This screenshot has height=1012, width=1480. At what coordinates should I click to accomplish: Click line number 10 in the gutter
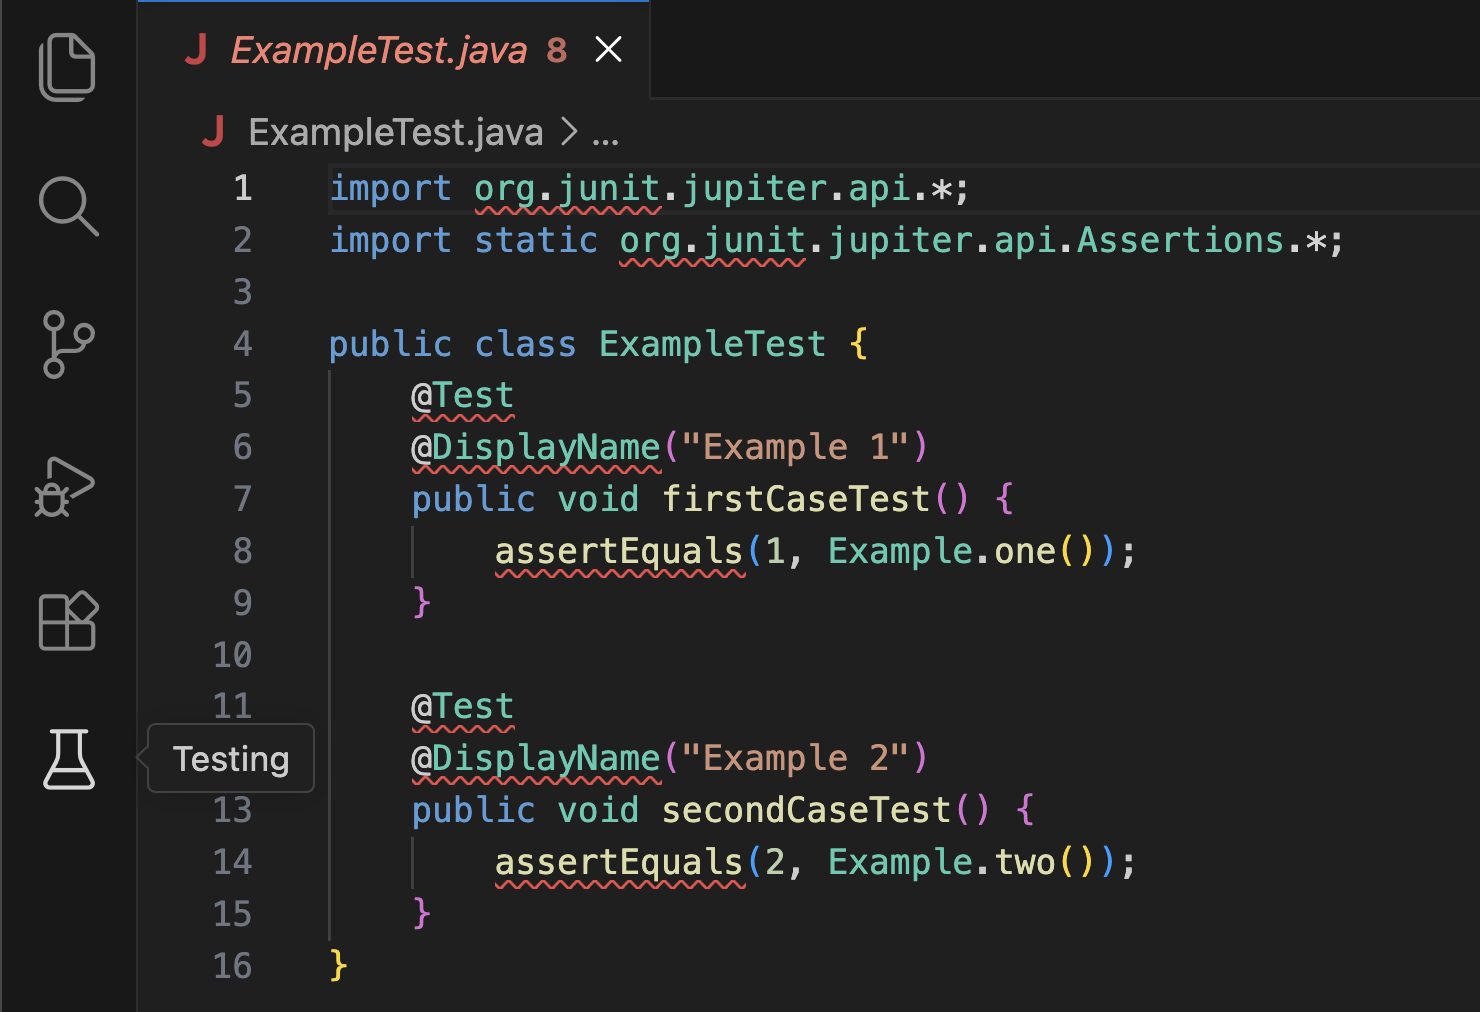coord(233,655)
